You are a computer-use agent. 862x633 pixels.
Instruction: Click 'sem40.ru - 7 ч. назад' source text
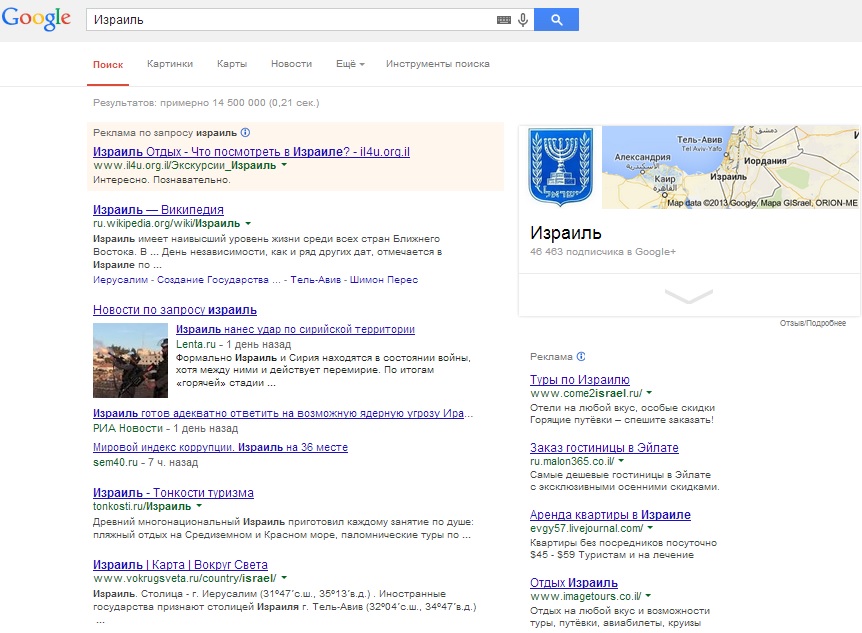[146, 463]
